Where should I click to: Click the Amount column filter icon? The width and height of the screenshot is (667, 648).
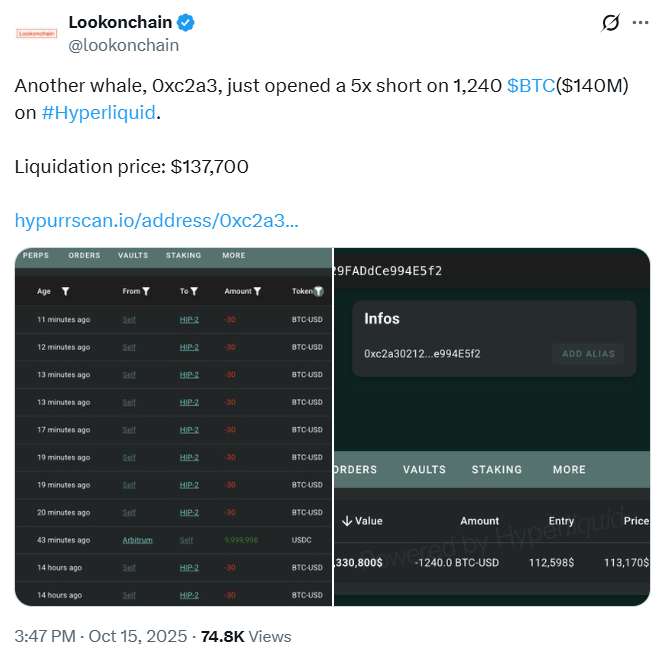coord(258,291)
